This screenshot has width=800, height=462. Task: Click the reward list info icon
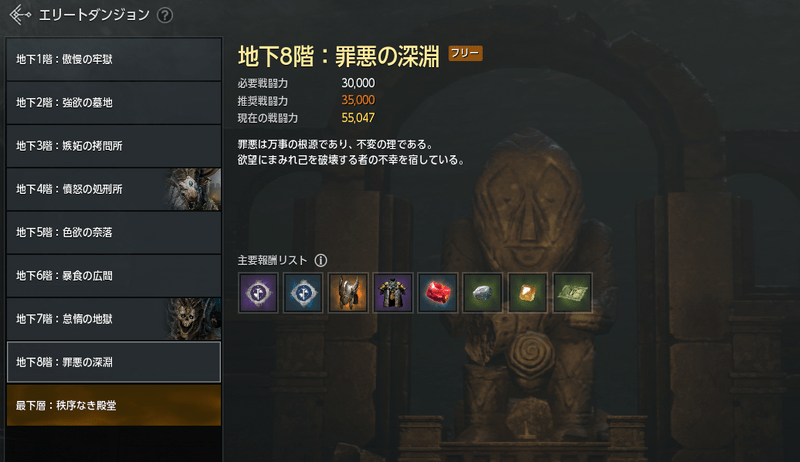320,261
